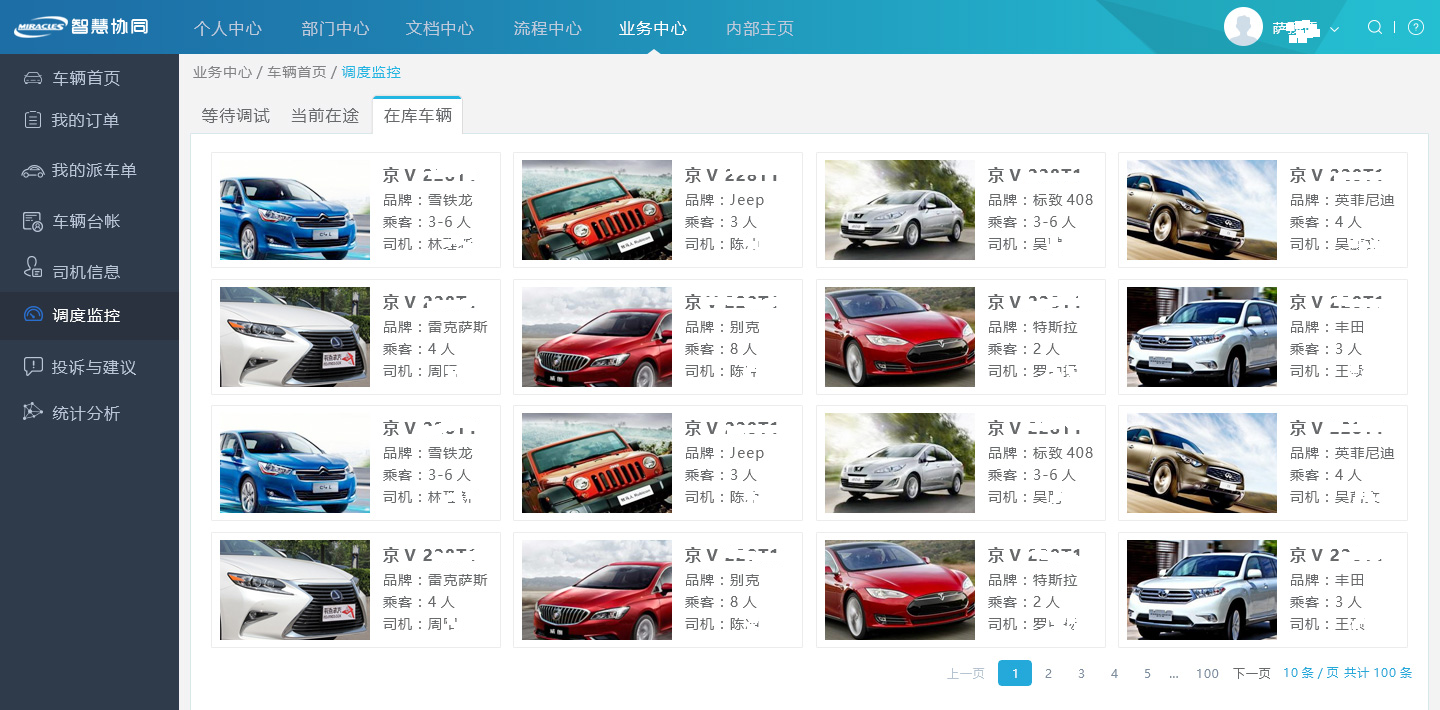The height and width of the screenshot is (710, 1440).
Task: Click 车辆首页 in the breadcrumb path
Action: click(x=296, y=72)
